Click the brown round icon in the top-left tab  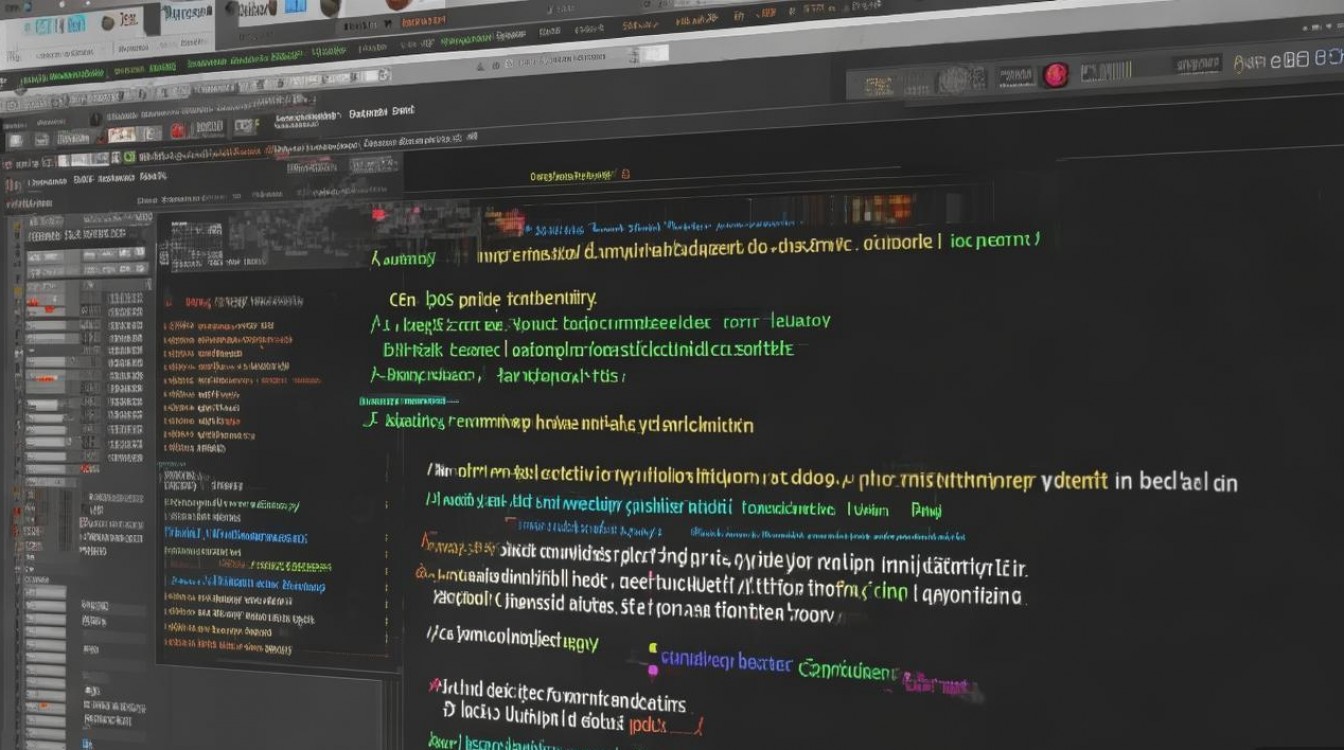click(x=108, y=22)
